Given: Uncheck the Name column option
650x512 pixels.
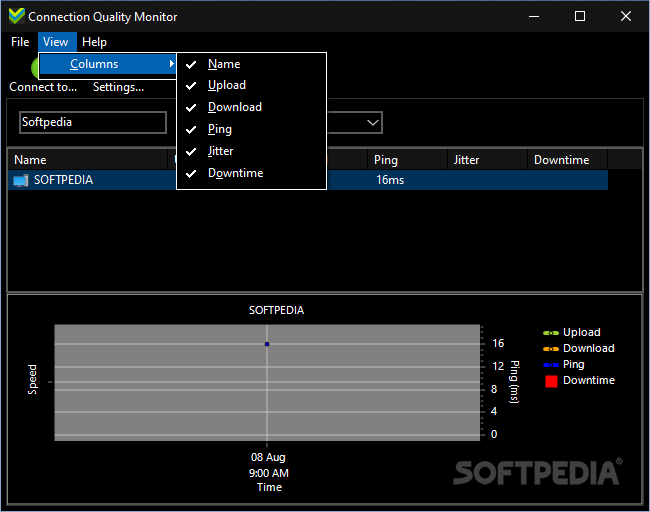Looking at the screenshot, I should 252,64.
